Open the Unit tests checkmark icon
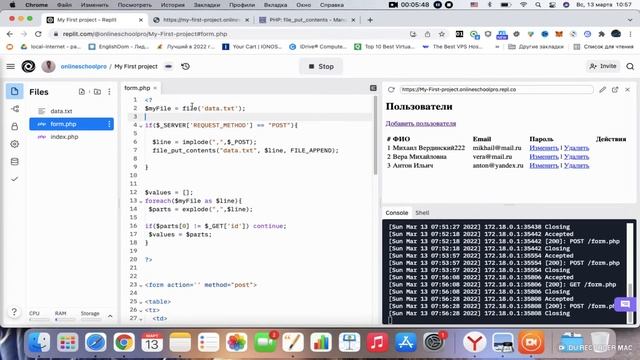This screenshot has height=360, width=640. (15, 179)
